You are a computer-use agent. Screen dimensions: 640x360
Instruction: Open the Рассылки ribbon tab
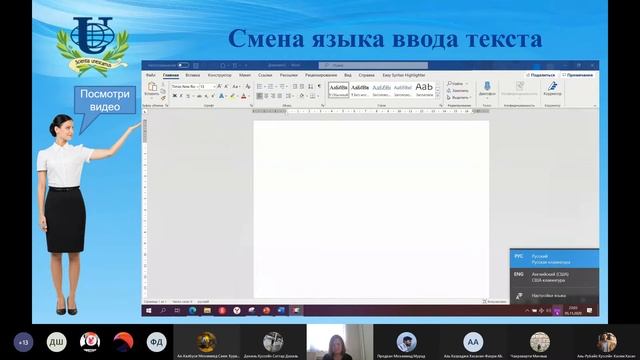[x=289, y=76]
